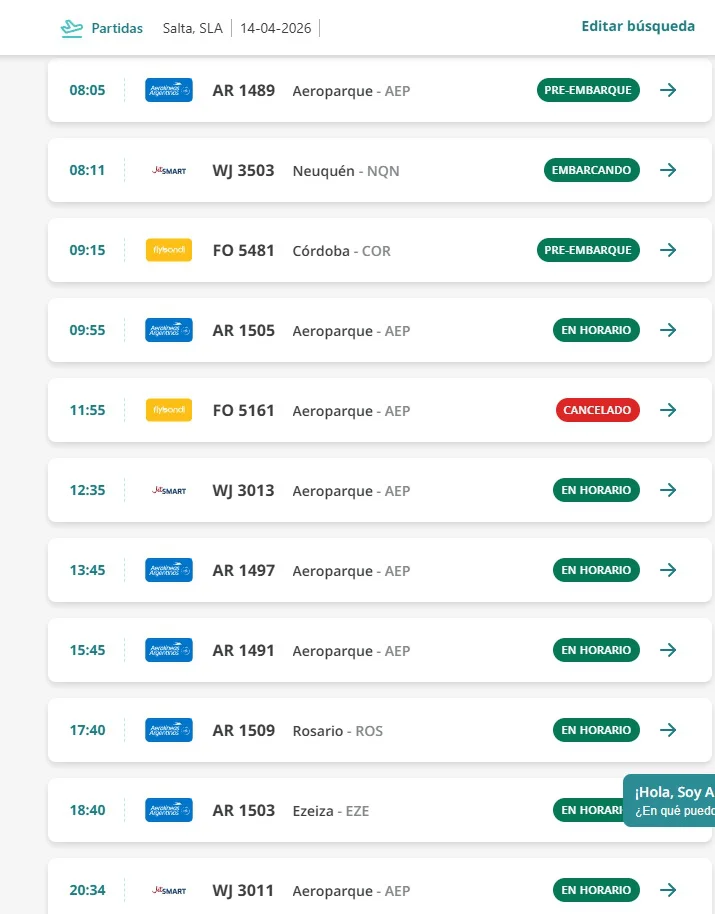Open details arrow for flight AR 1497

click(668, 570)
